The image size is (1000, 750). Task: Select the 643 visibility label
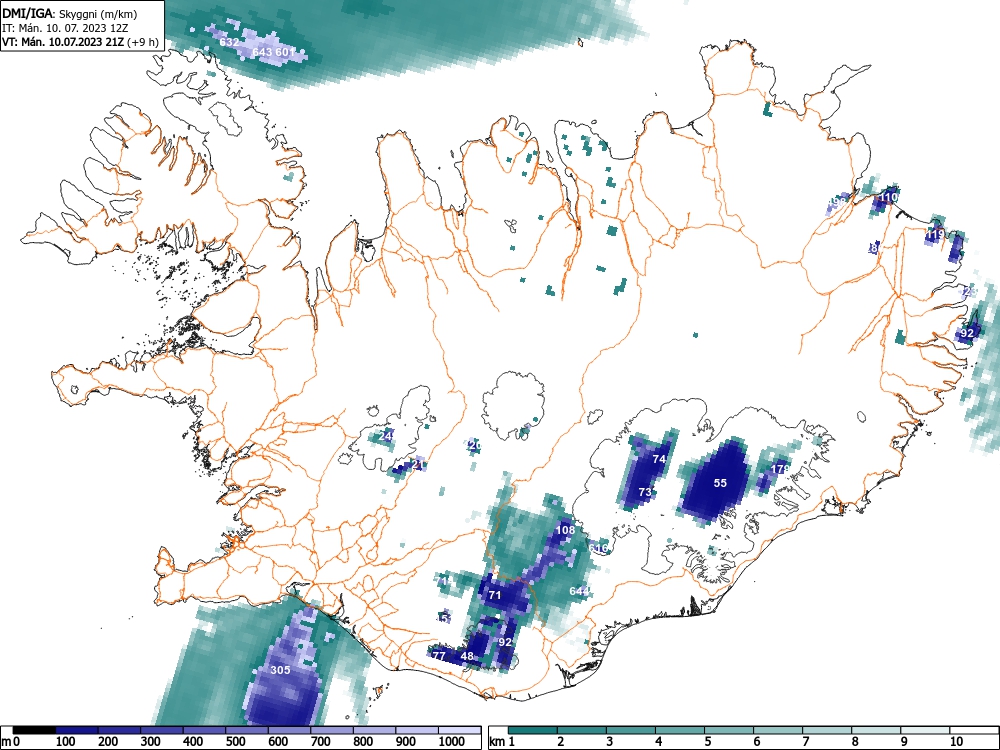pos(262,52)
